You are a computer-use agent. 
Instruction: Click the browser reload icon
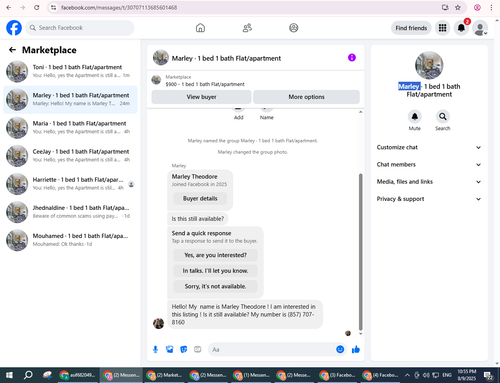(36, 7)
